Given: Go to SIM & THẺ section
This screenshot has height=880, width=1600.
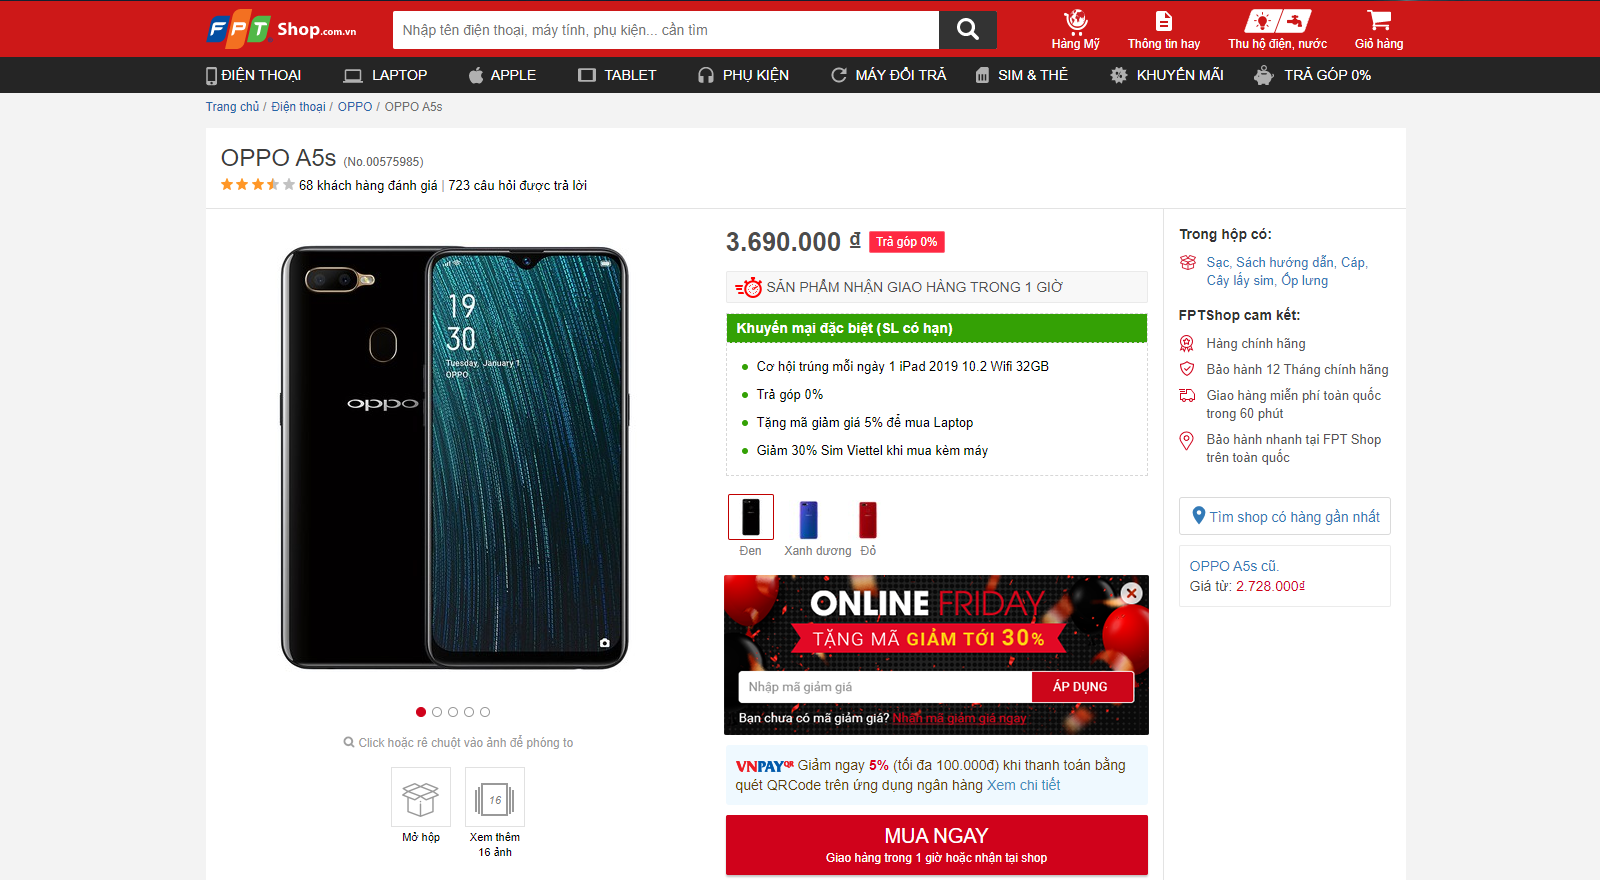Looking at the screenshot, I should [x=1021, y=75].
